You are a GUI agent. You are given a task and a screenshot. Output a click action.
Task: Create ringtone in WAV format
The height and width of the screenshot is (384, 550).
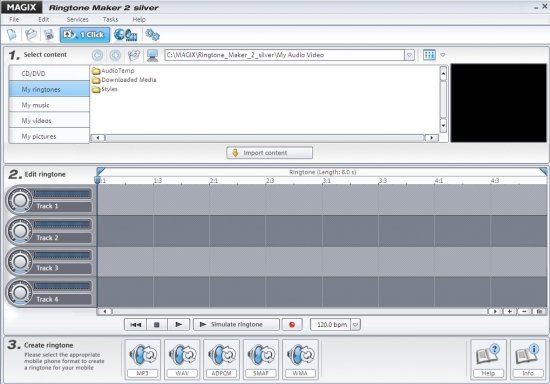pyautogui.click(x=182, y=359)
